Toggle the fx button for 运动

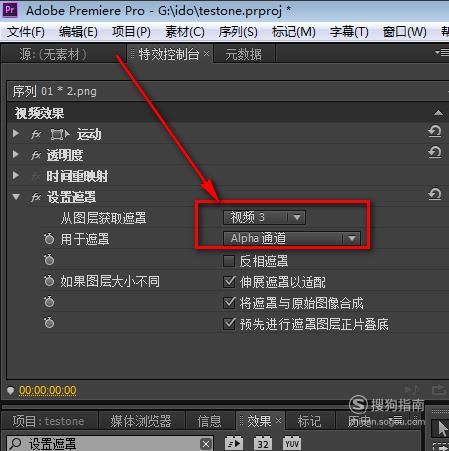(x=36, y=134)
